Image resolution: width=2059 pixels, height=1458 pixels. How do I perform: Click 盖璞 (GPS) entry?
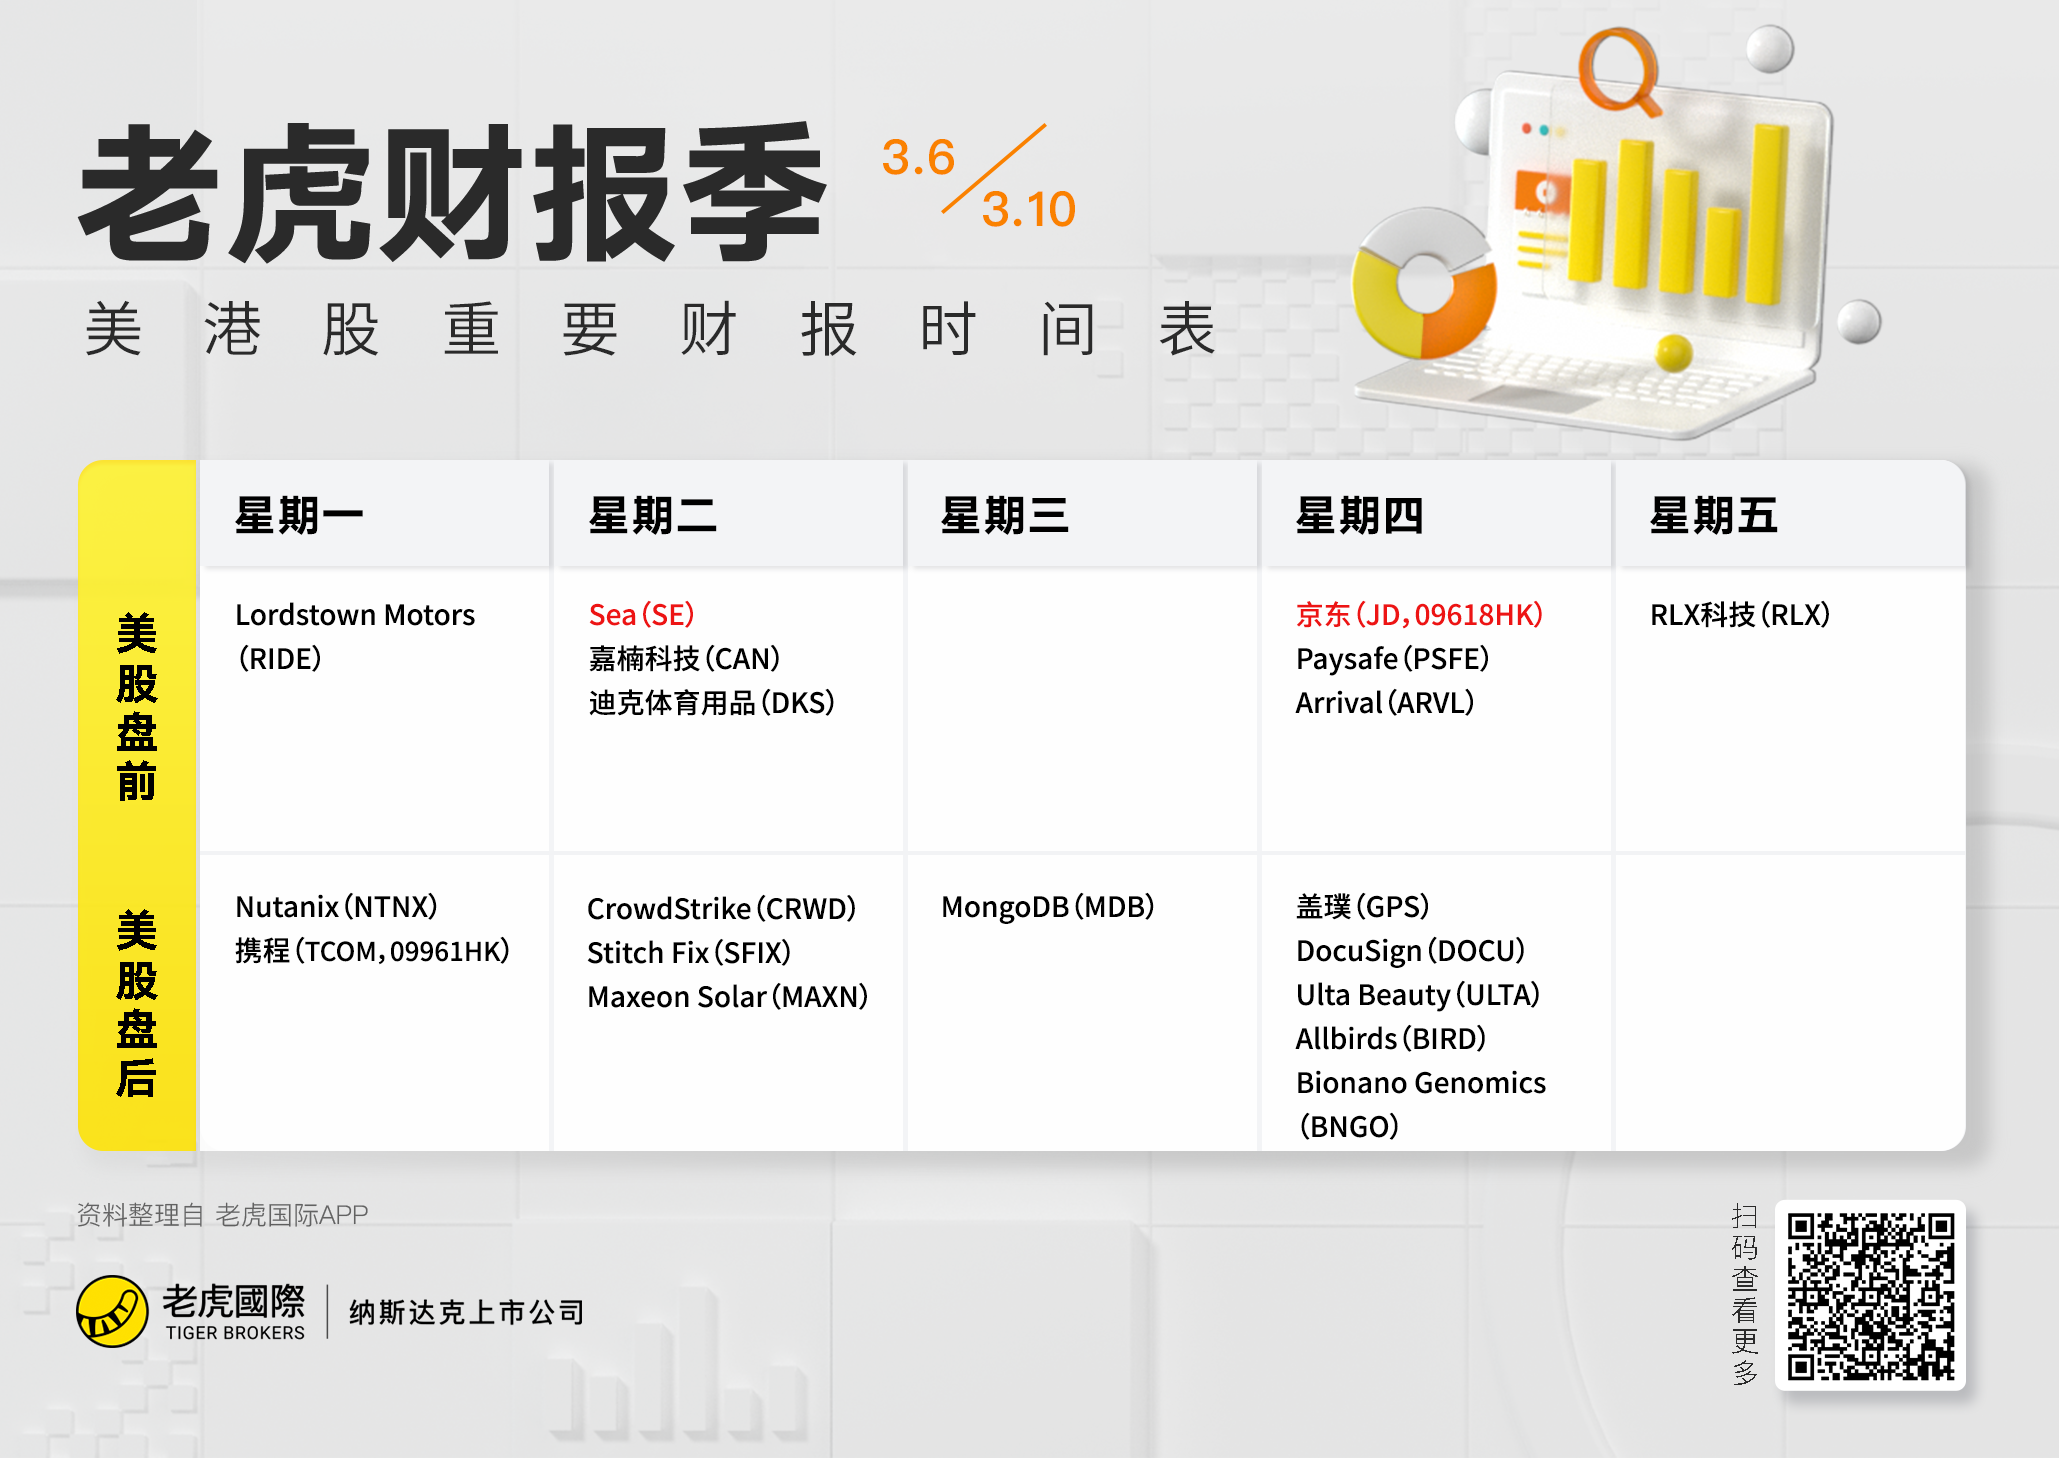pos(1362,906)
